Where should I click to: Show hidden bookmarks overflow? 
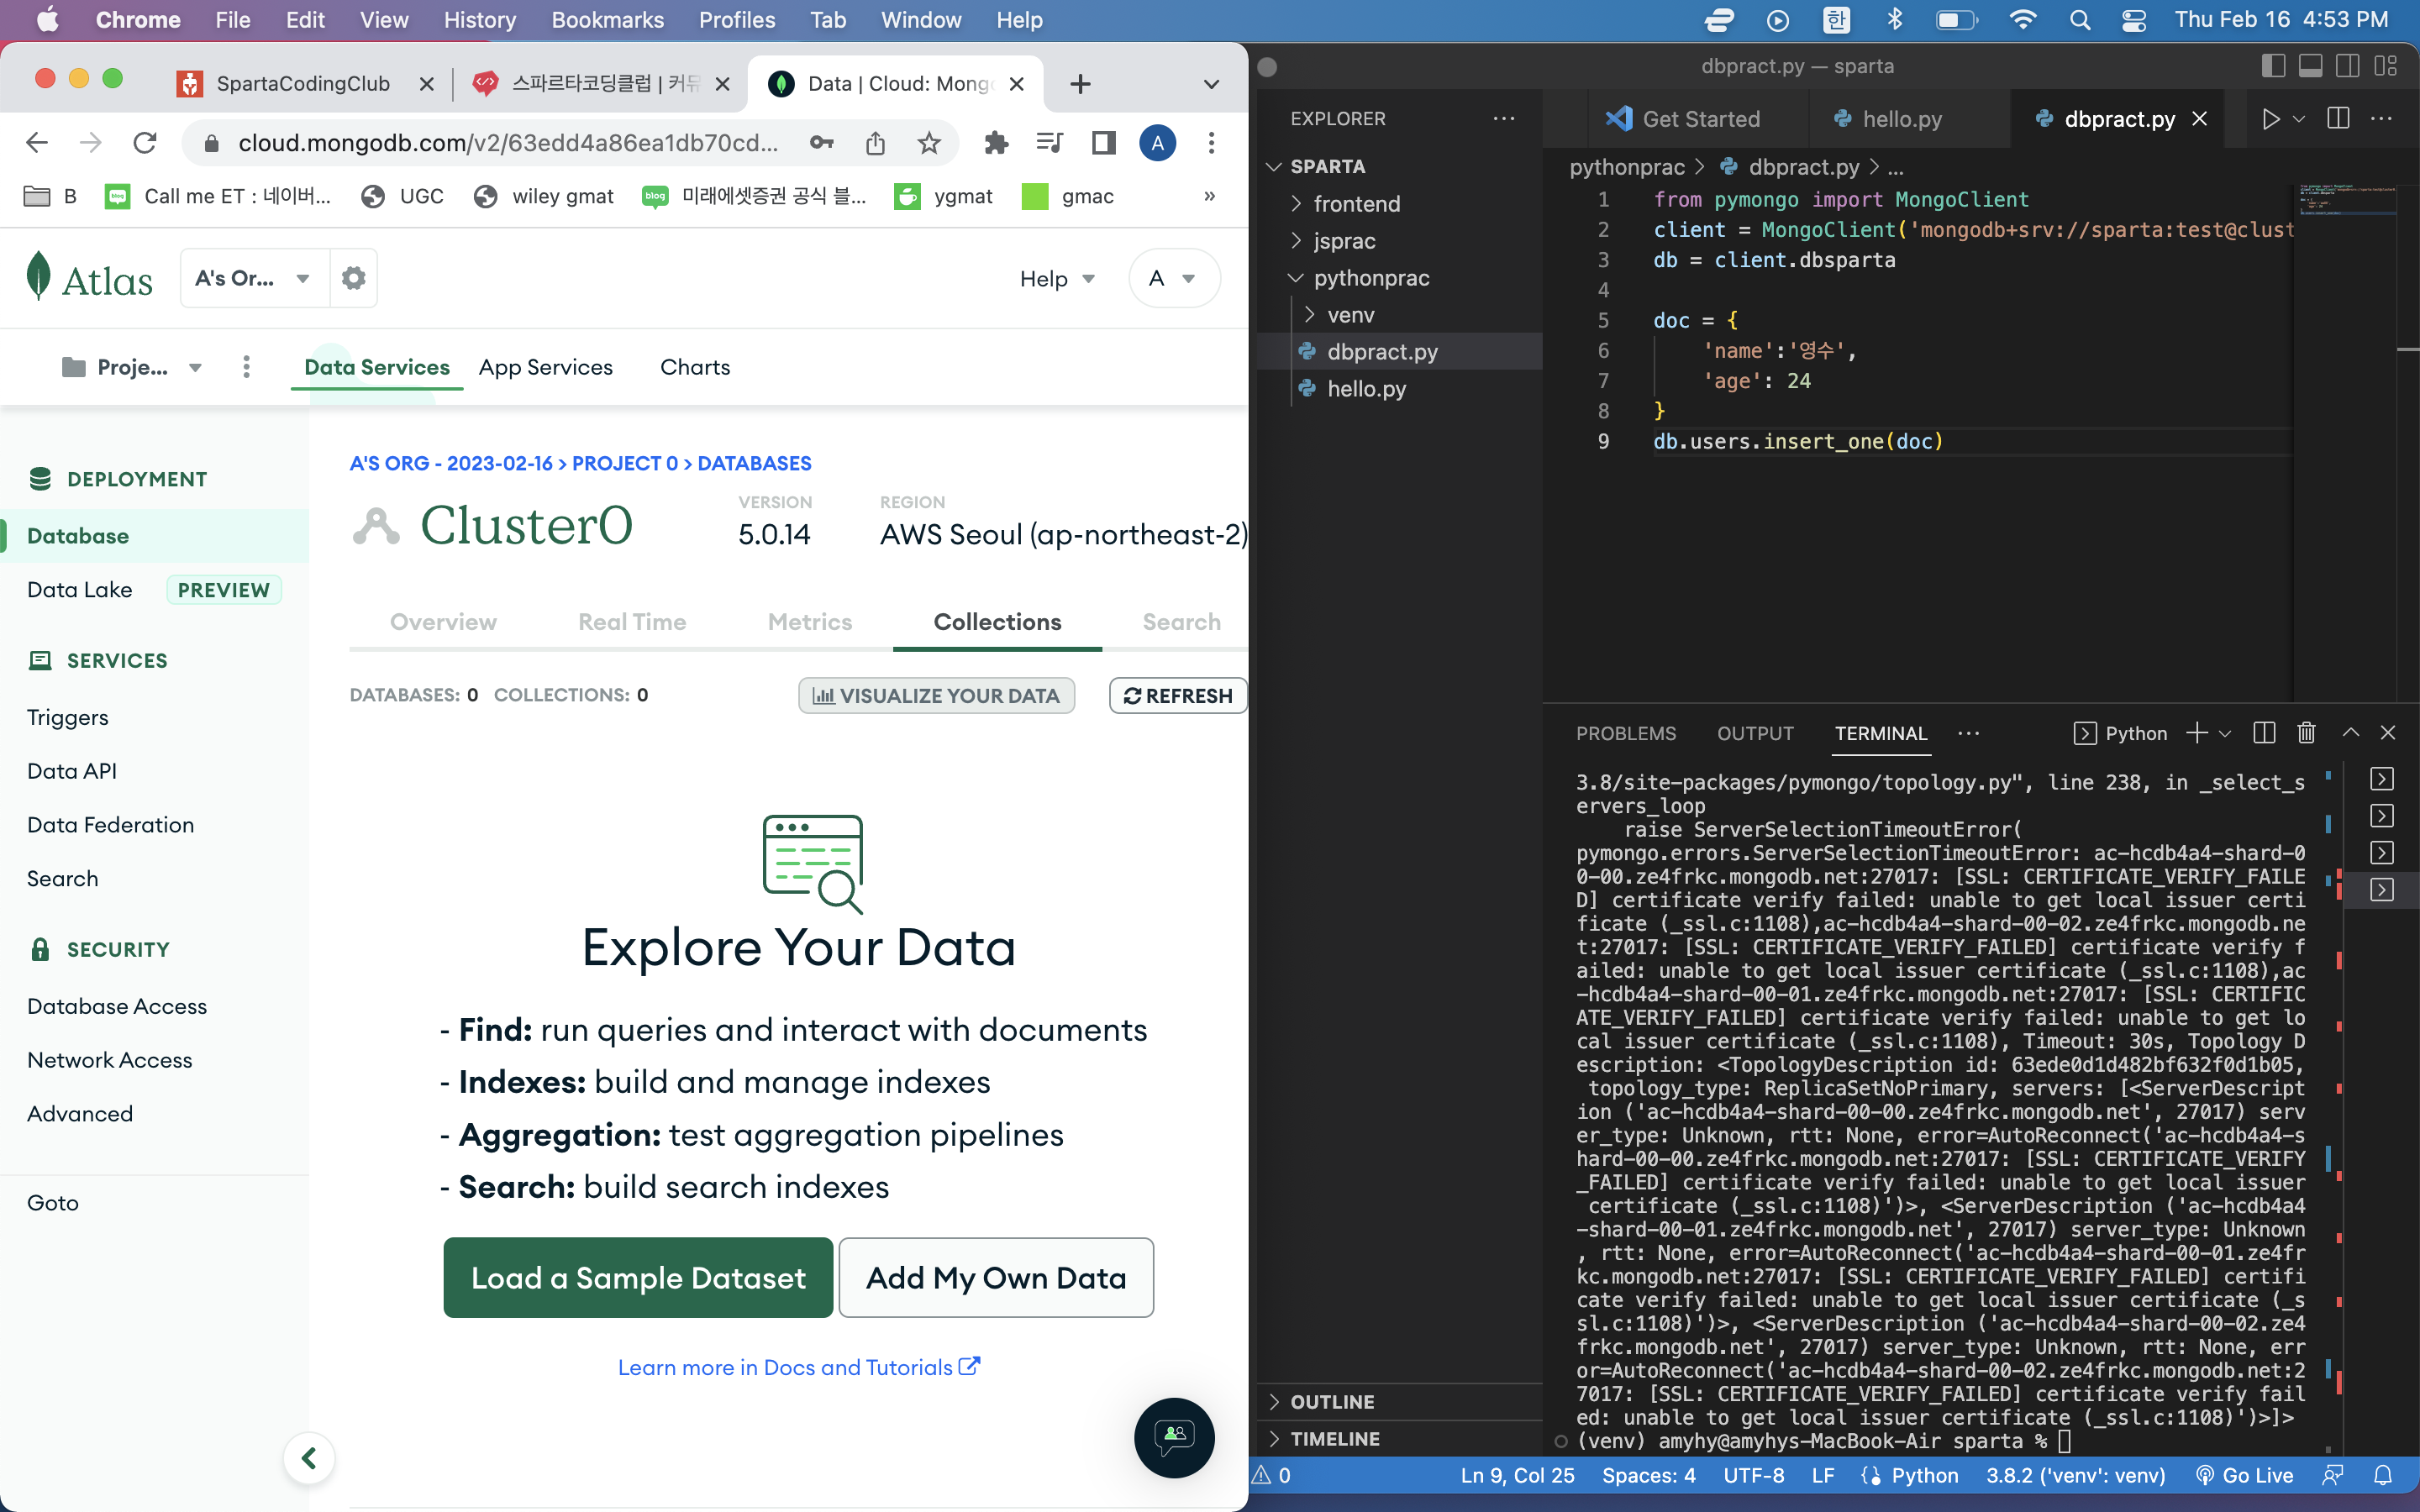1210,196
